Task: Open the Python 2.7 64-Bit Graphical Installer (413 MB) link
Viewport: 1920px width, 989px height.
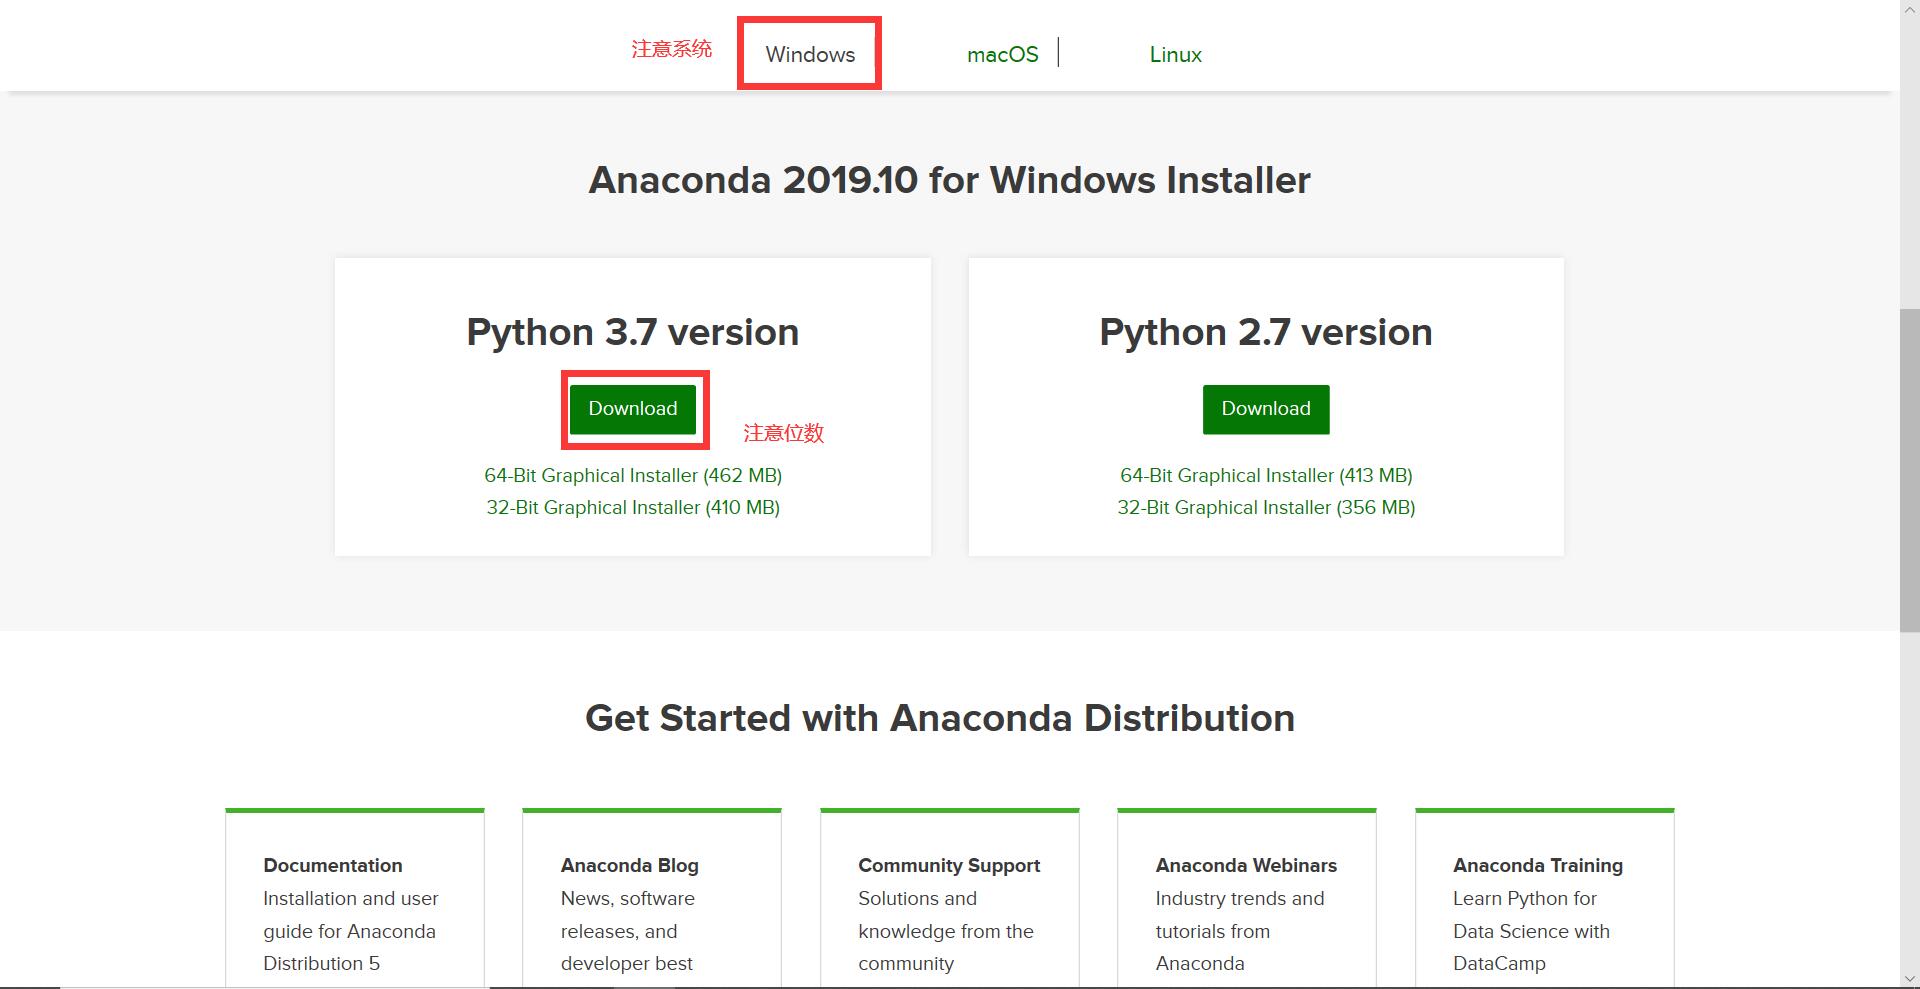Action: [1266, 475]
